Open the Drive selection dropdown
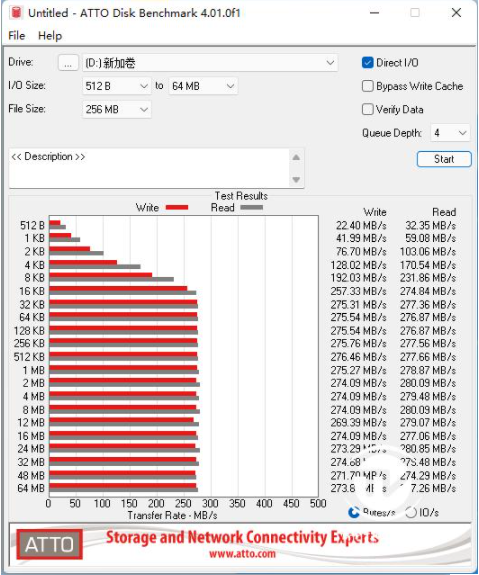 pyautogui.click(x=210, y=63)
